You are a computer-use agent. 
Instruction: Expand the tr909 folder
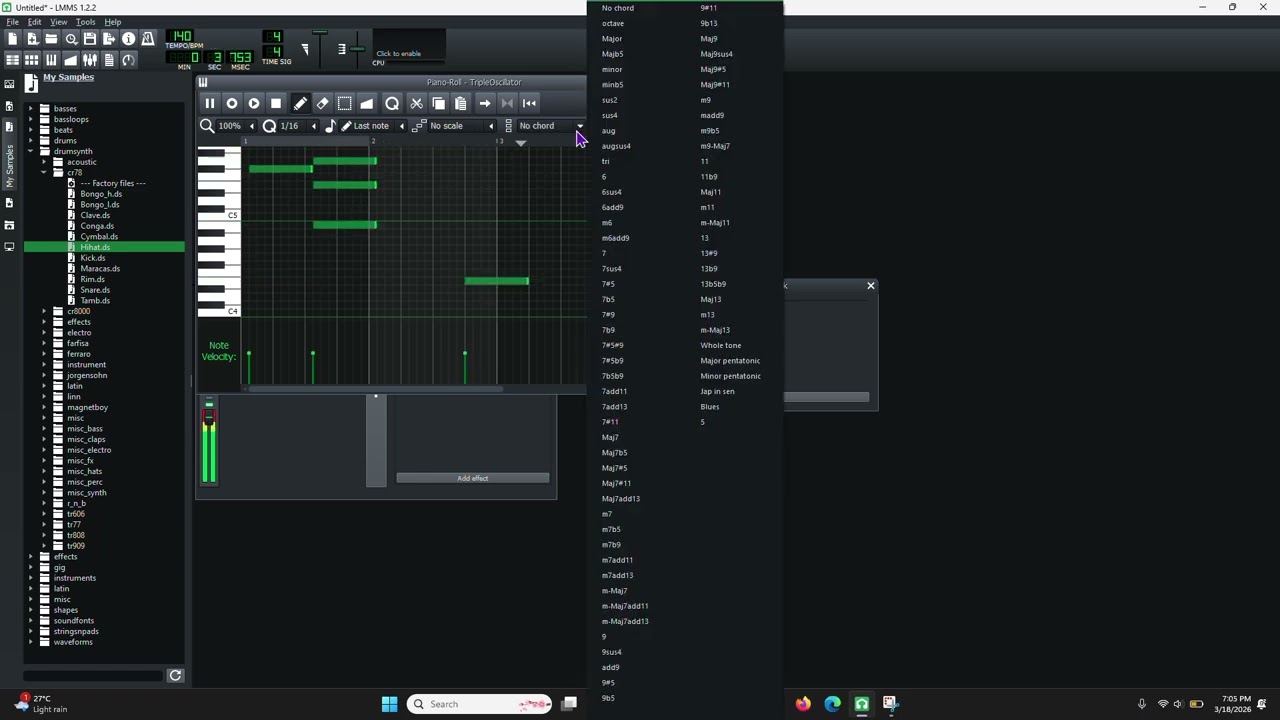tap(44, 545)
